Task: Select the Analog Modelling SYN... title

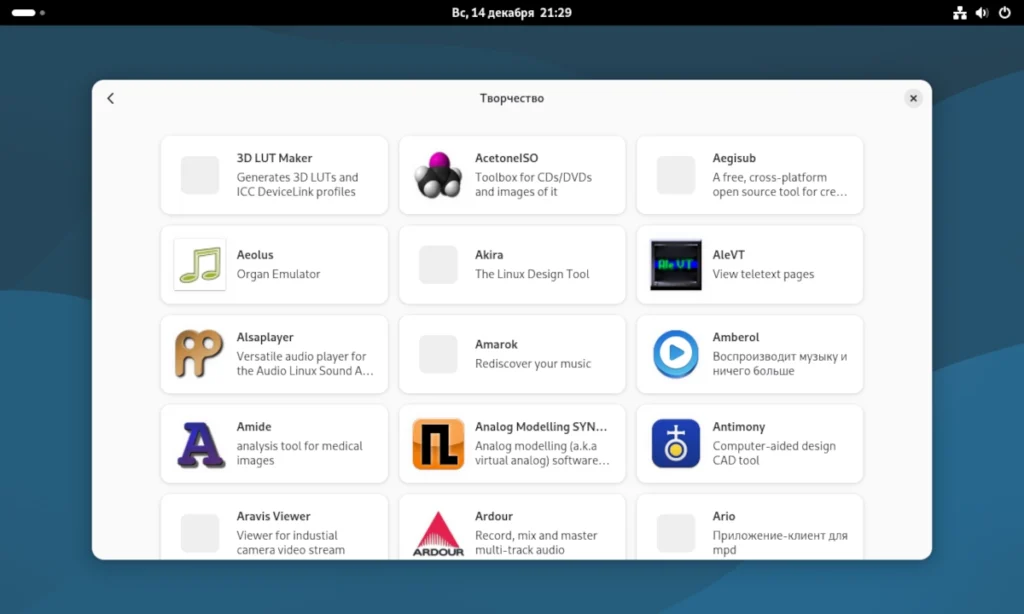Action: [541, 427]
